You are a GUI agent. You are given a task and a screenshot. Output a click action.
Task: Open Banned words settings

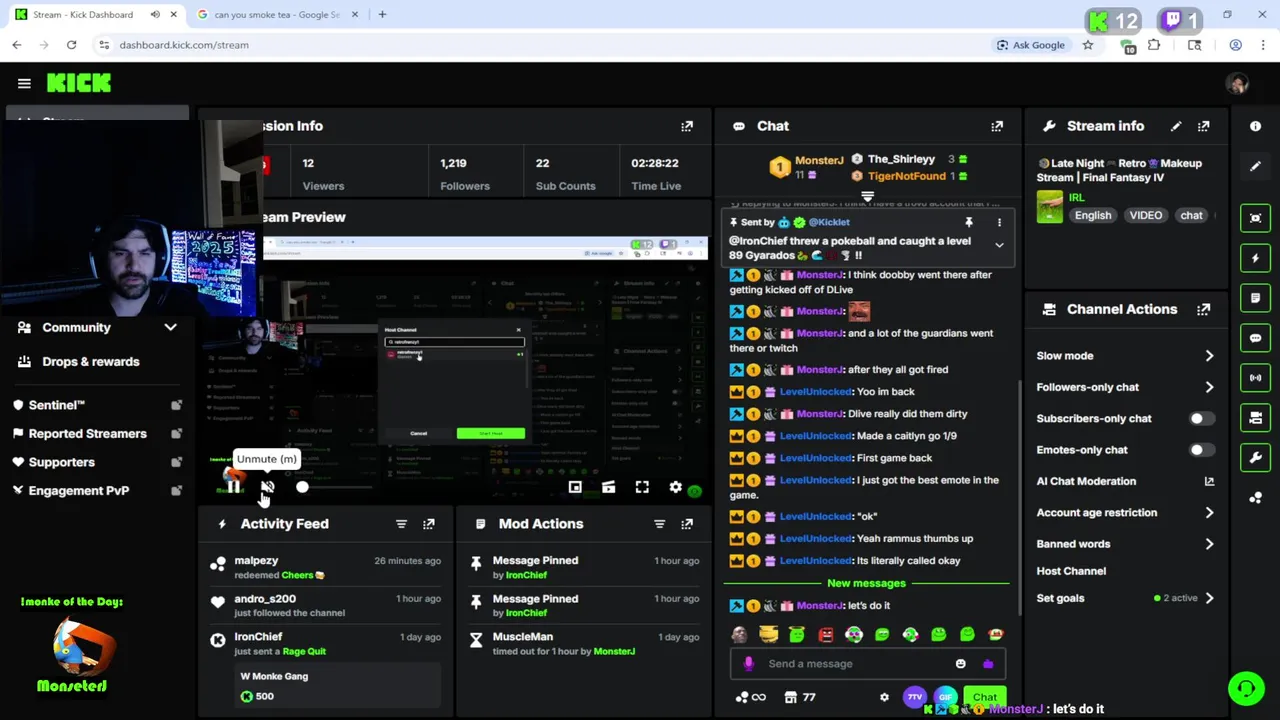point(1125,544)
